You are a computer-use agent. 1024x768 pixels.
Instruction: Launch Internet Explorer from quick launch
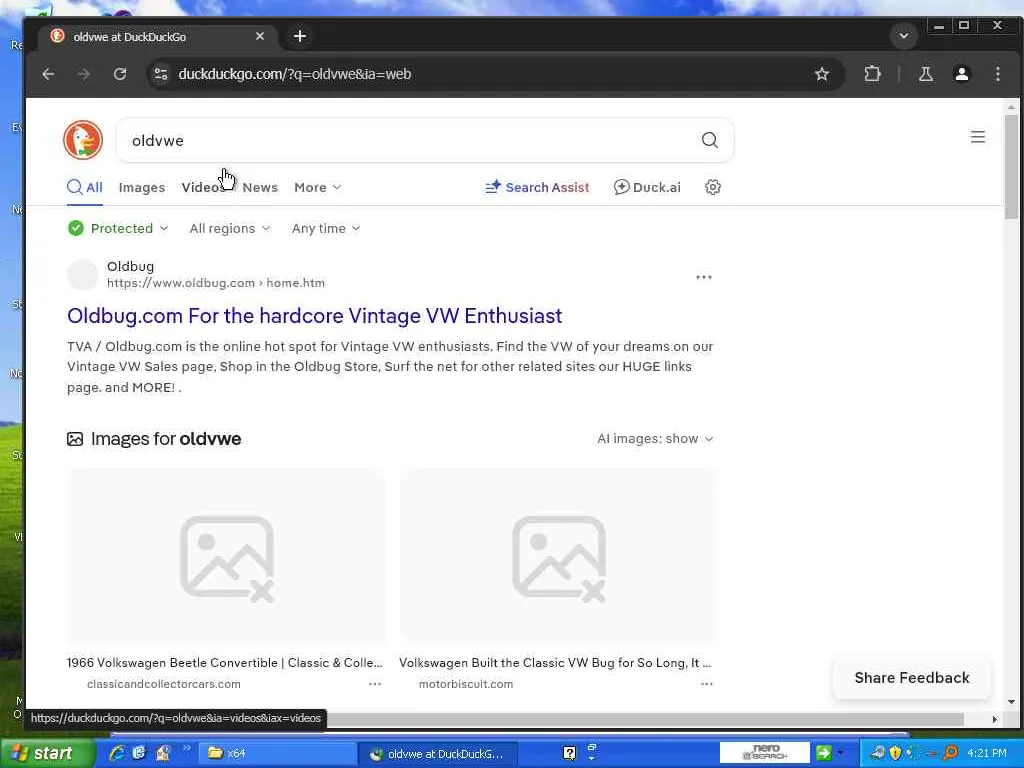(x=118, y=753)
